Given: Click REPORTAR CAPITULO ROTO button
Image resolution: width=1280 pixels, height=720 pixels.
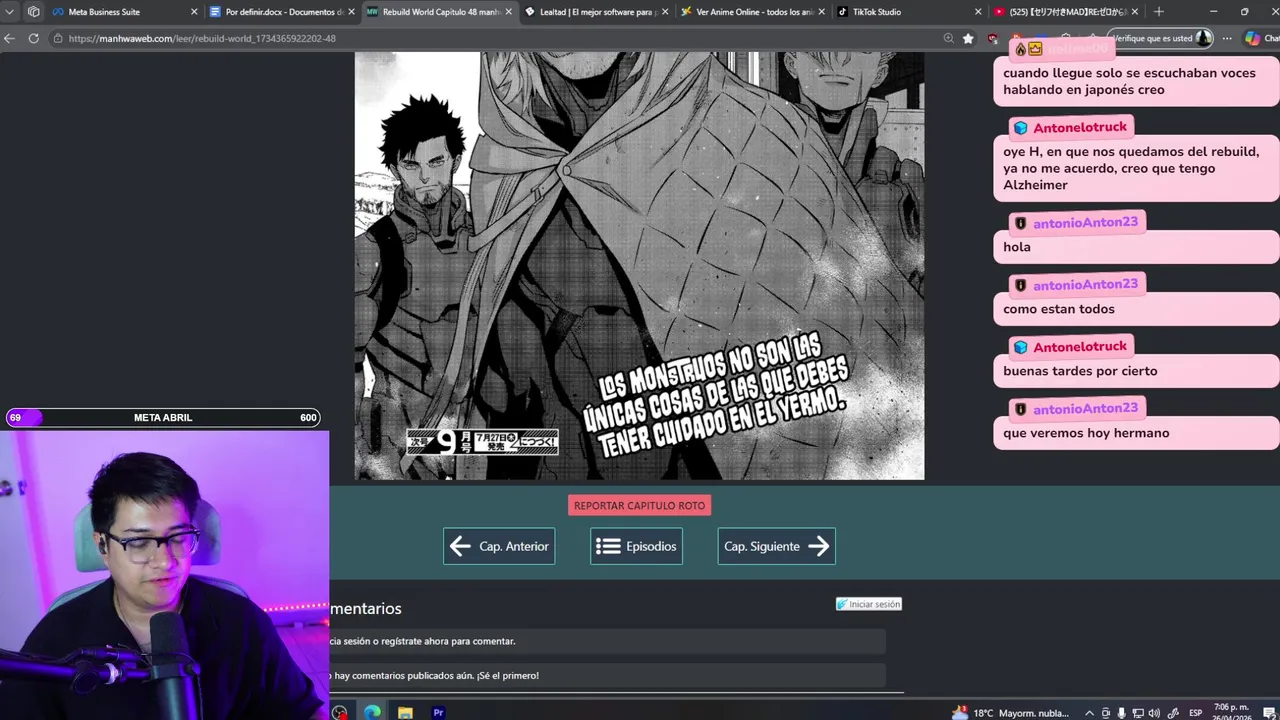Looking at the screenshot, I should click(639, 505).
